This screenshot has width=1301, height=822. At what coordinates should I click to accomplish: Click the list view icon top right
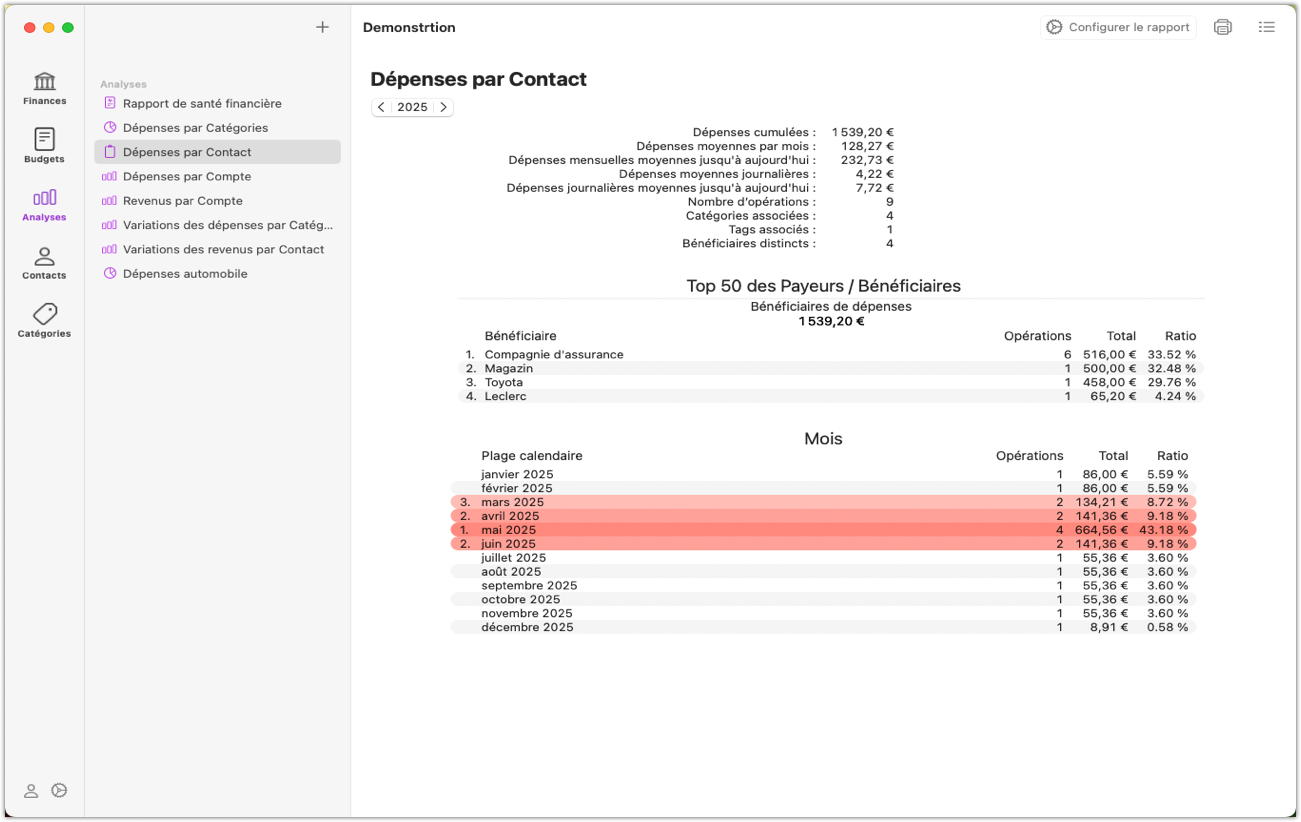(1267, 27)
